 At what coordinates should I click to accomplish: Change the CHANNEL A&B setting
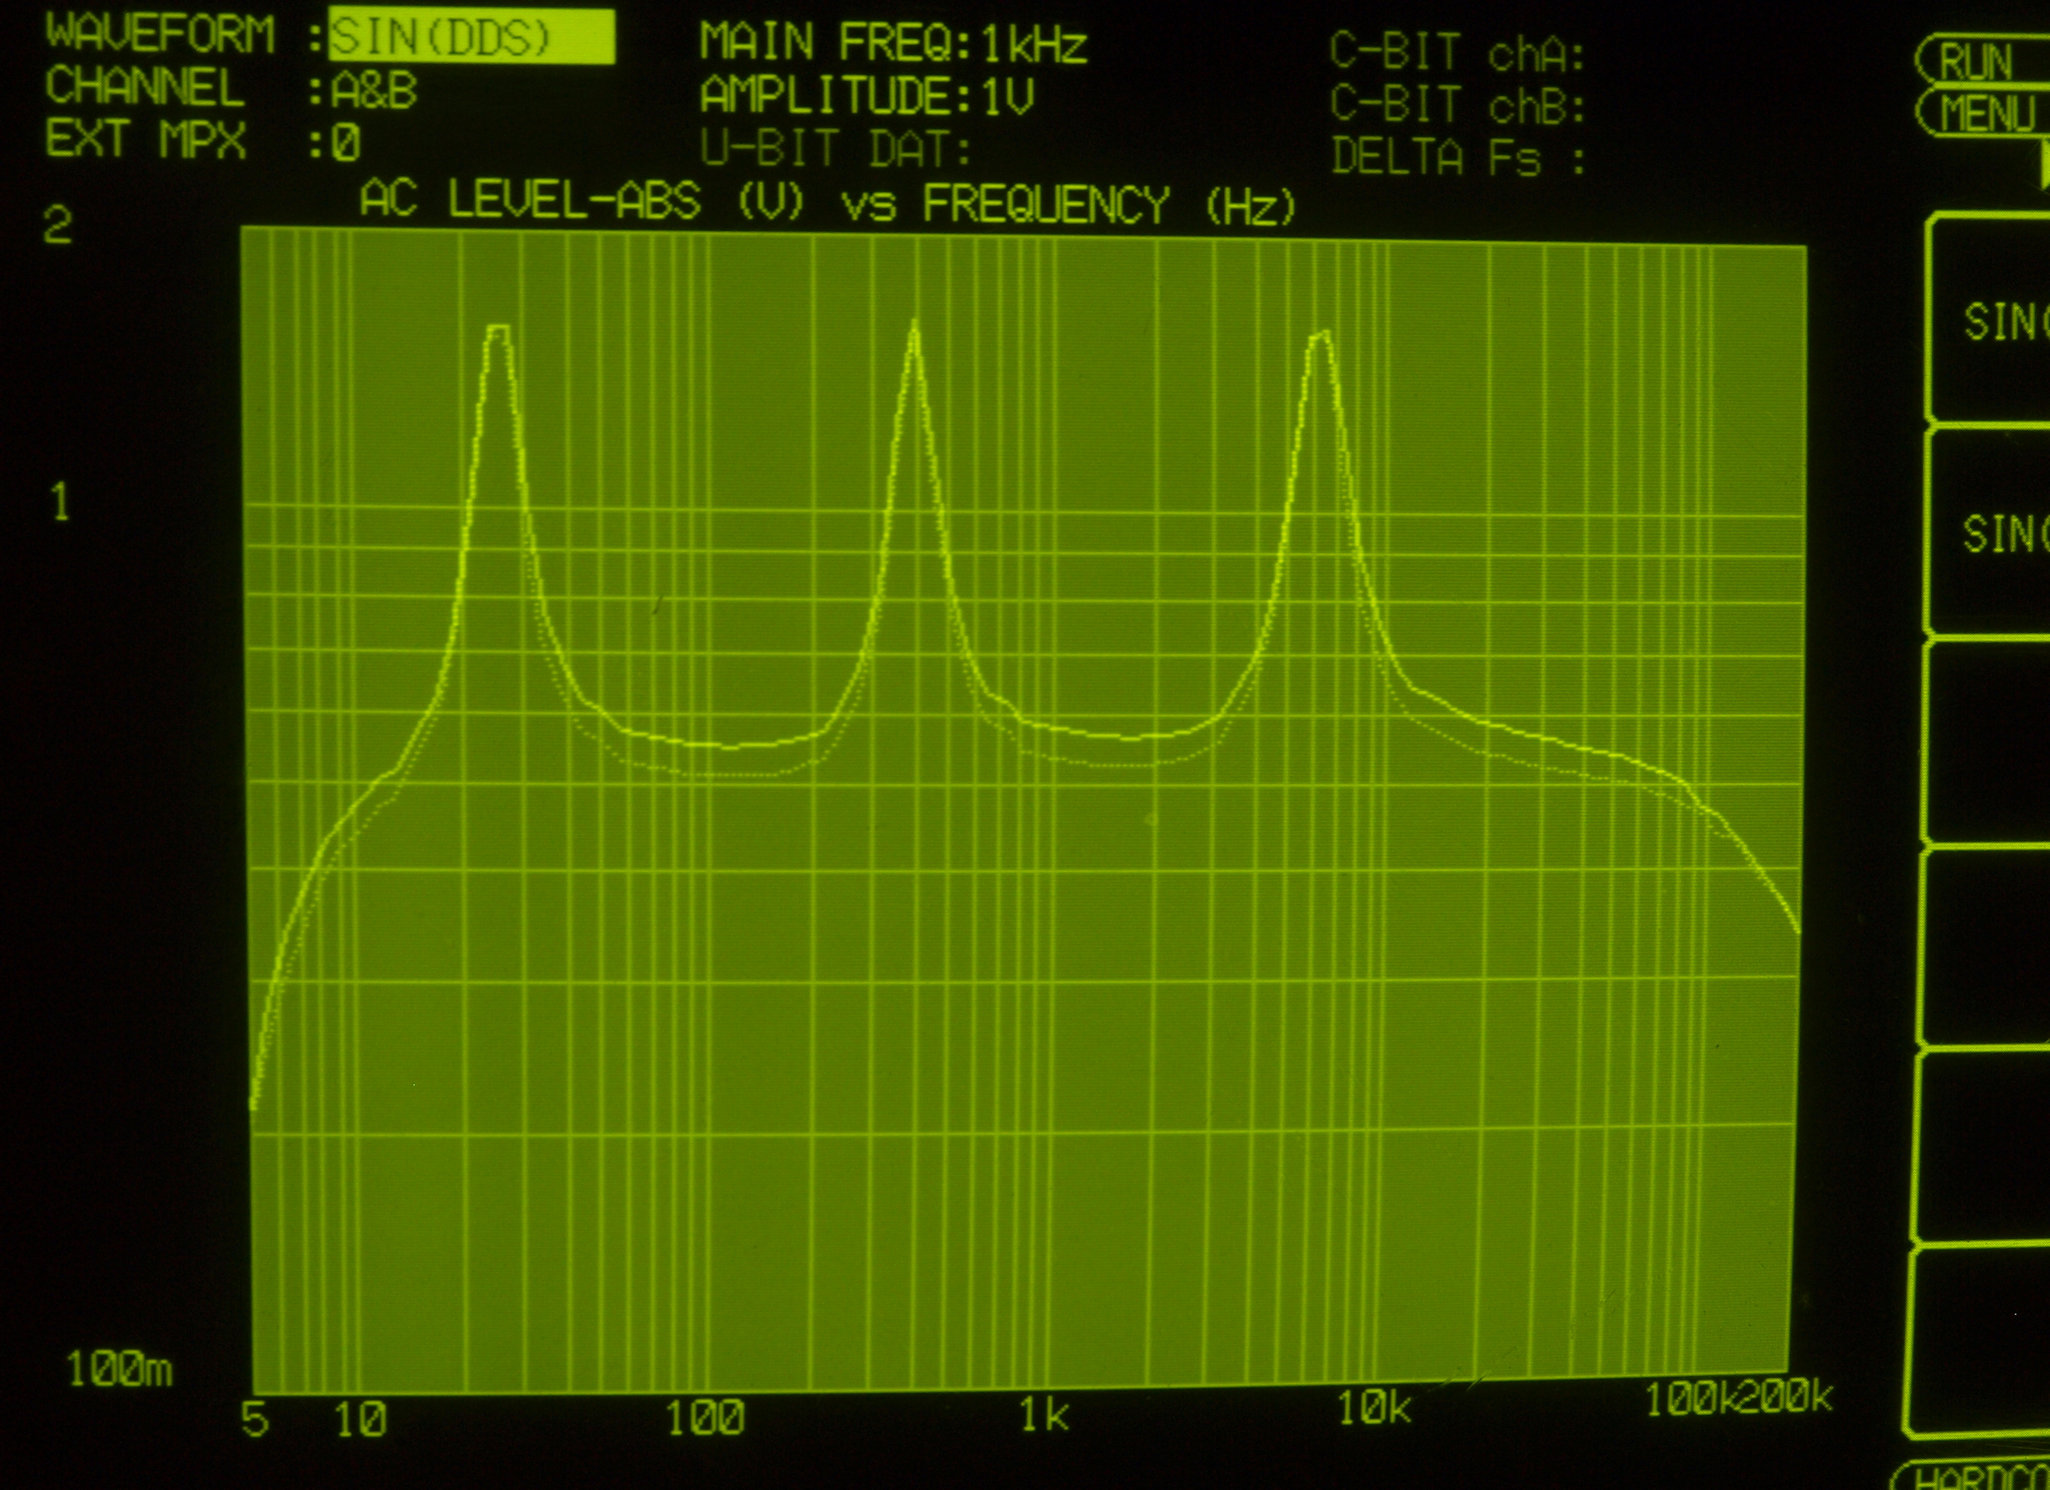click(373, 91)
